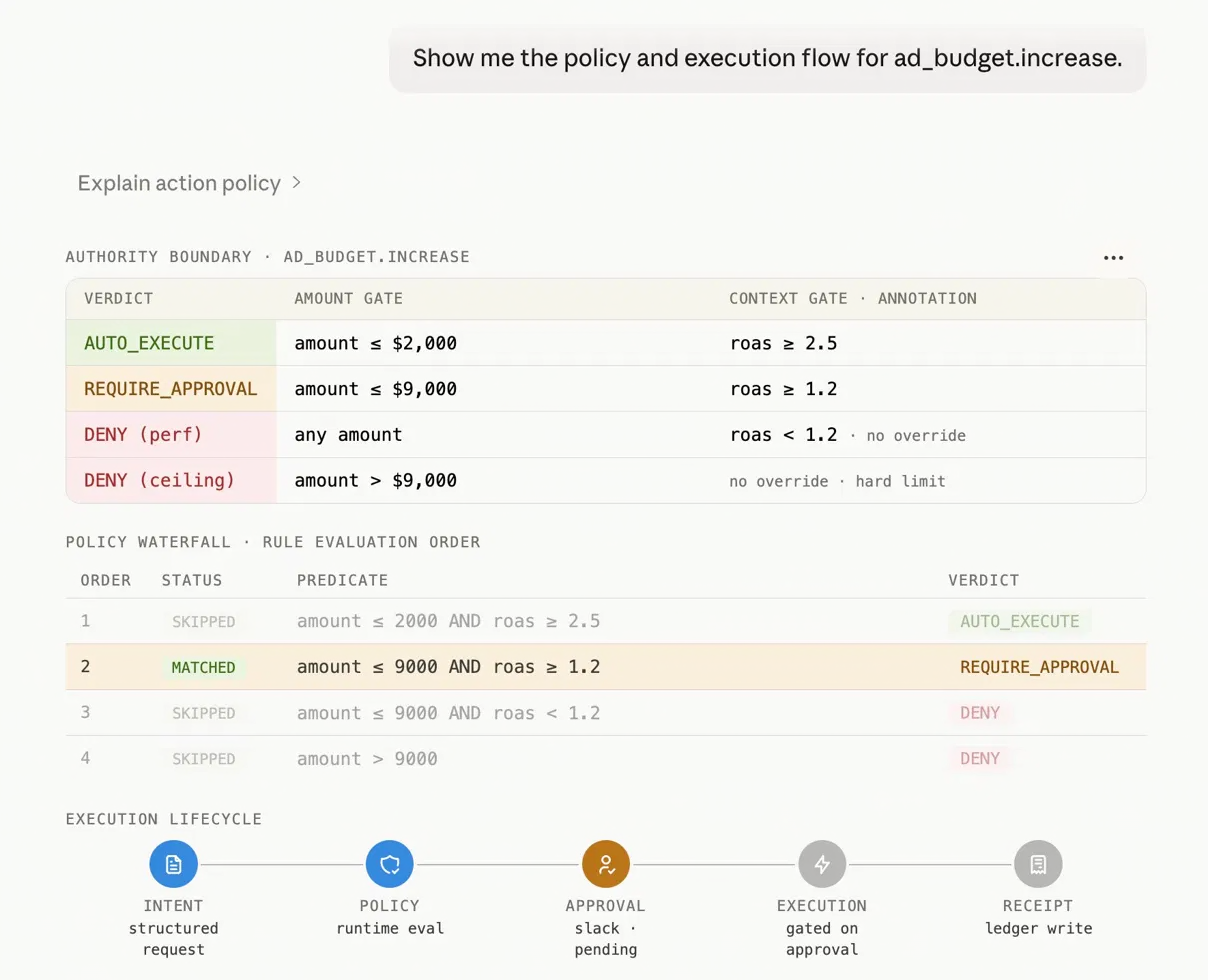The image size is (1208, 980).
Task: Click the POLICY WATERFALL section heading
Action: click(x=273, y=542)
